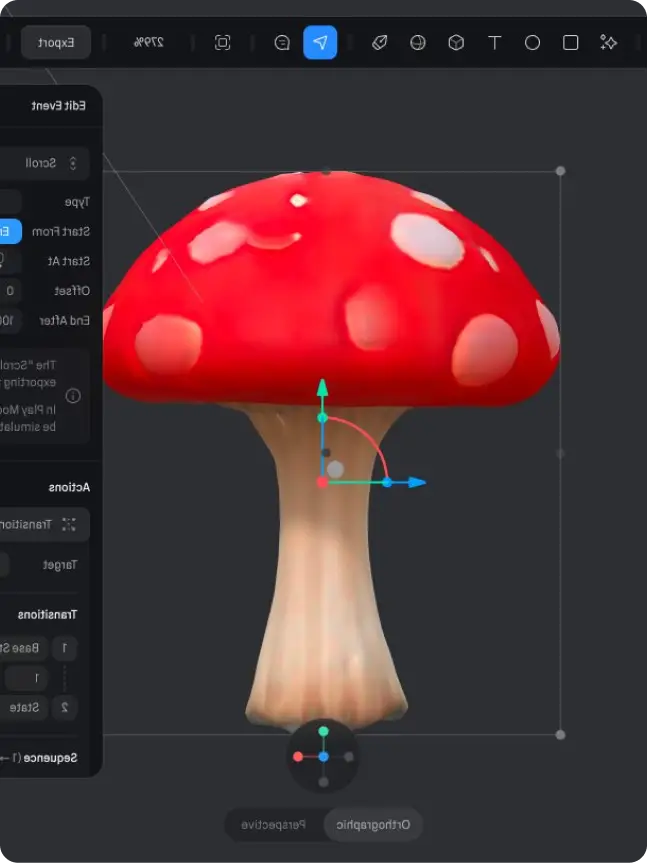This screenshot has height=863, width=648.
Task: Select the 3D cube shape tool
Action: coord(456,43)
